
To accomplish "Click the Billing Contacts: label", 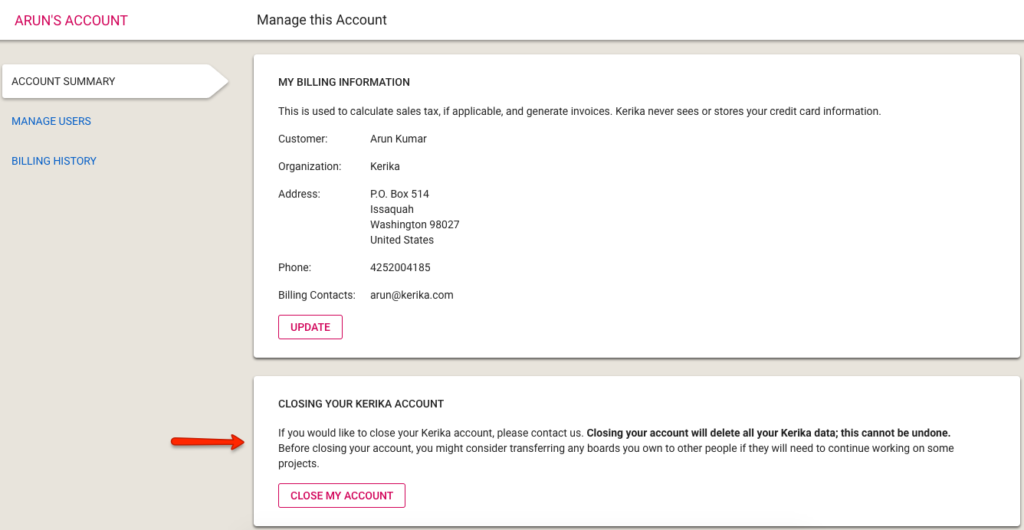I will tap(317, 295).
